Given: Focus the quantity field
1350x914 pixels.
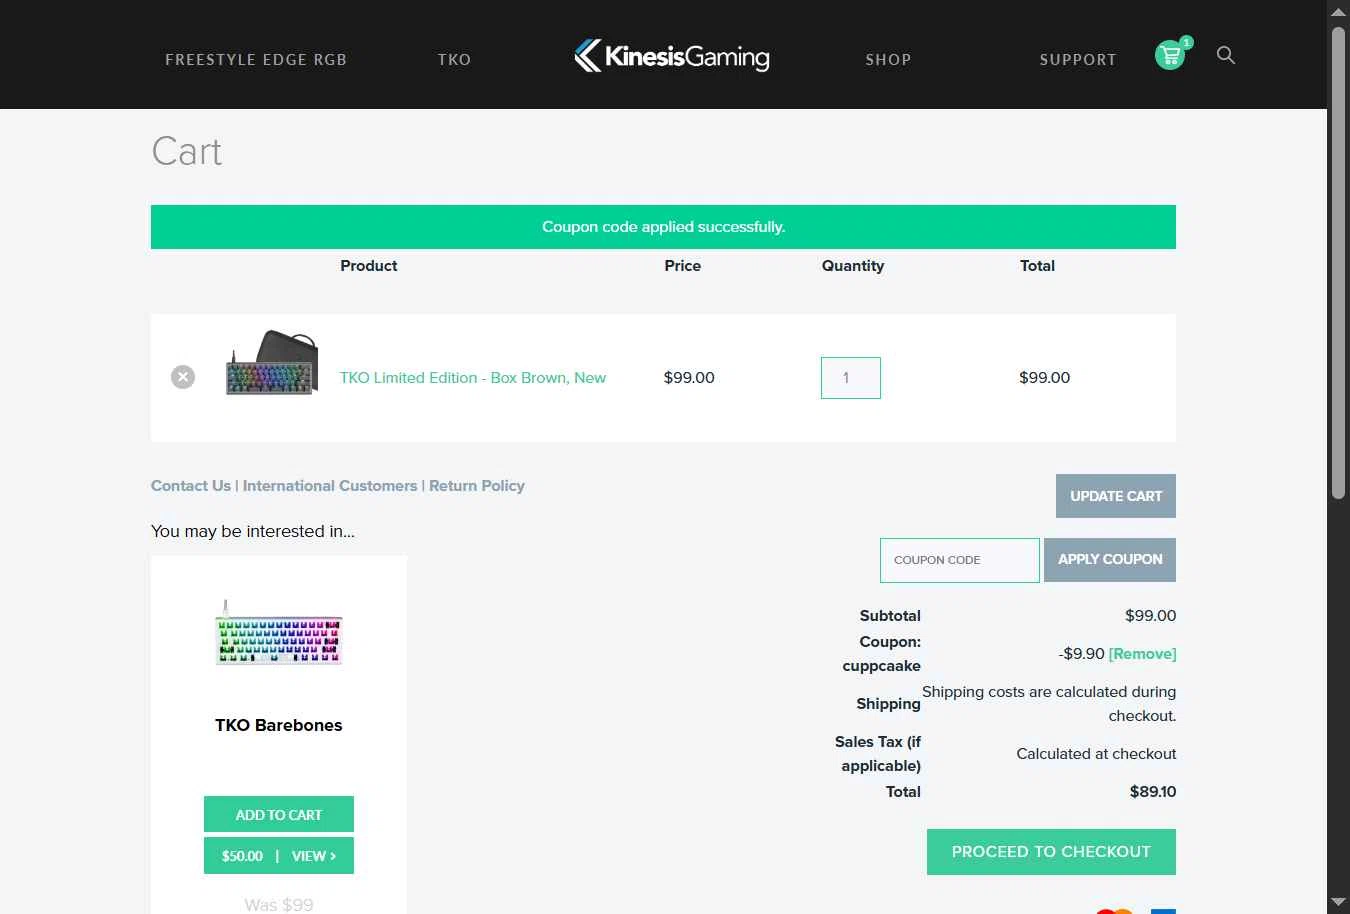Looking at the screenshot, I should [x=851, y=378].
